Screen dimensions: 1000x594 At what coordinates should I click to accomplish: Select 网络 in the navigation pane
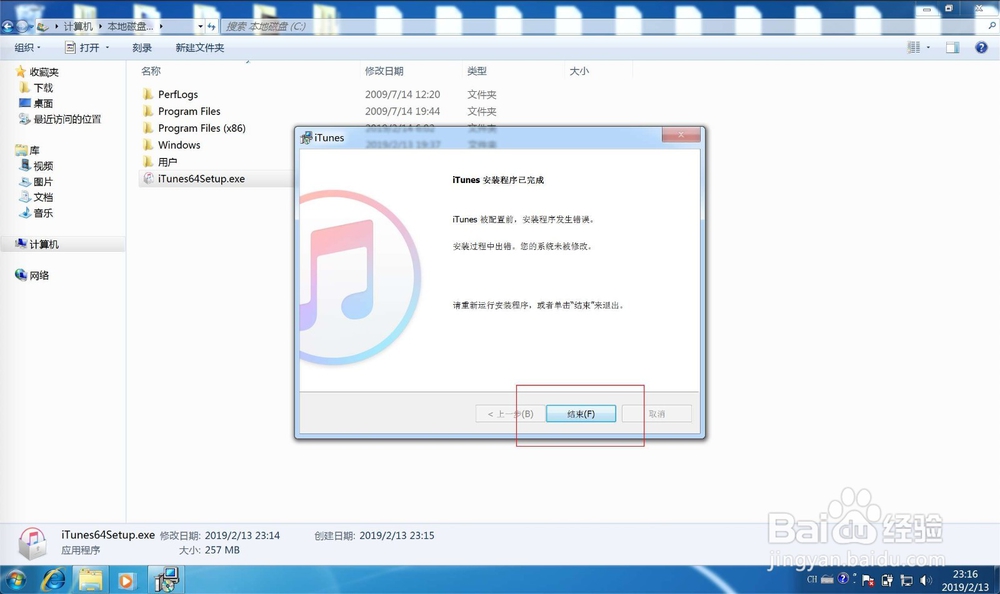39,276
